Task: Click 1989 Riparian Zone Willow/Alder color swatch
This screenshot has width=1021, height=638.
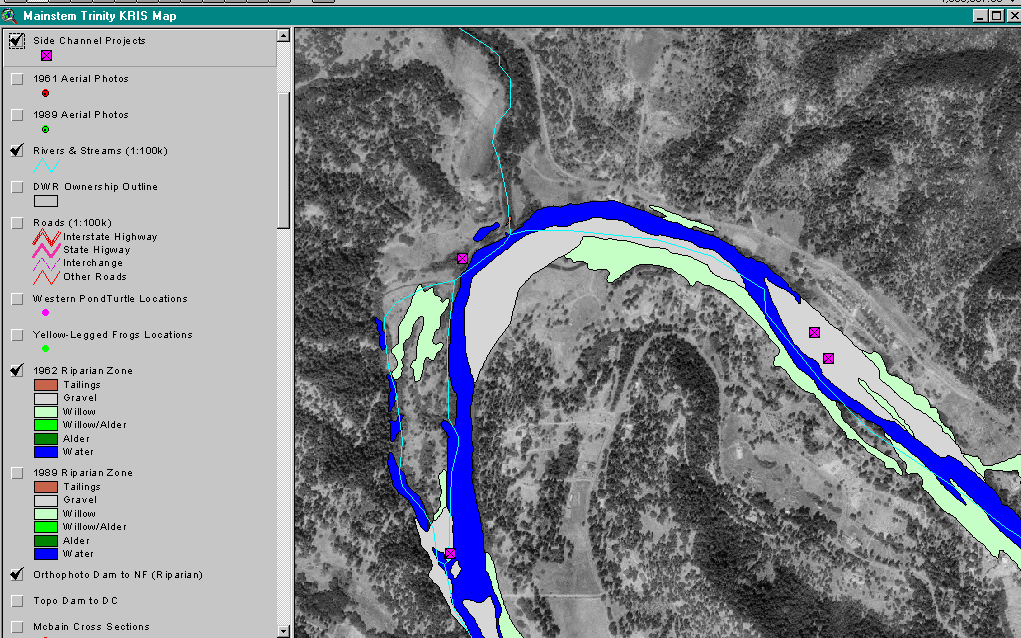Action: [x=46, y=527]
